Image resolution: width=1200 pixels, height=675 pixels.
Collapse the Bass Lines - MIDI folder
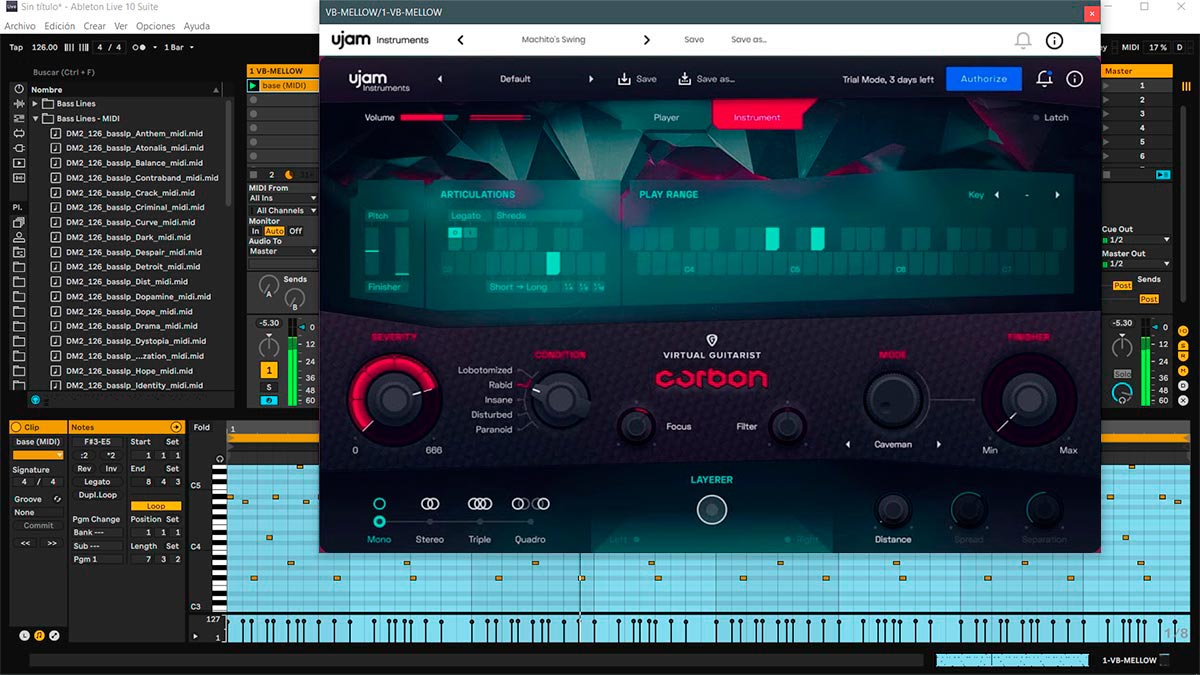(x=36, y=119)
